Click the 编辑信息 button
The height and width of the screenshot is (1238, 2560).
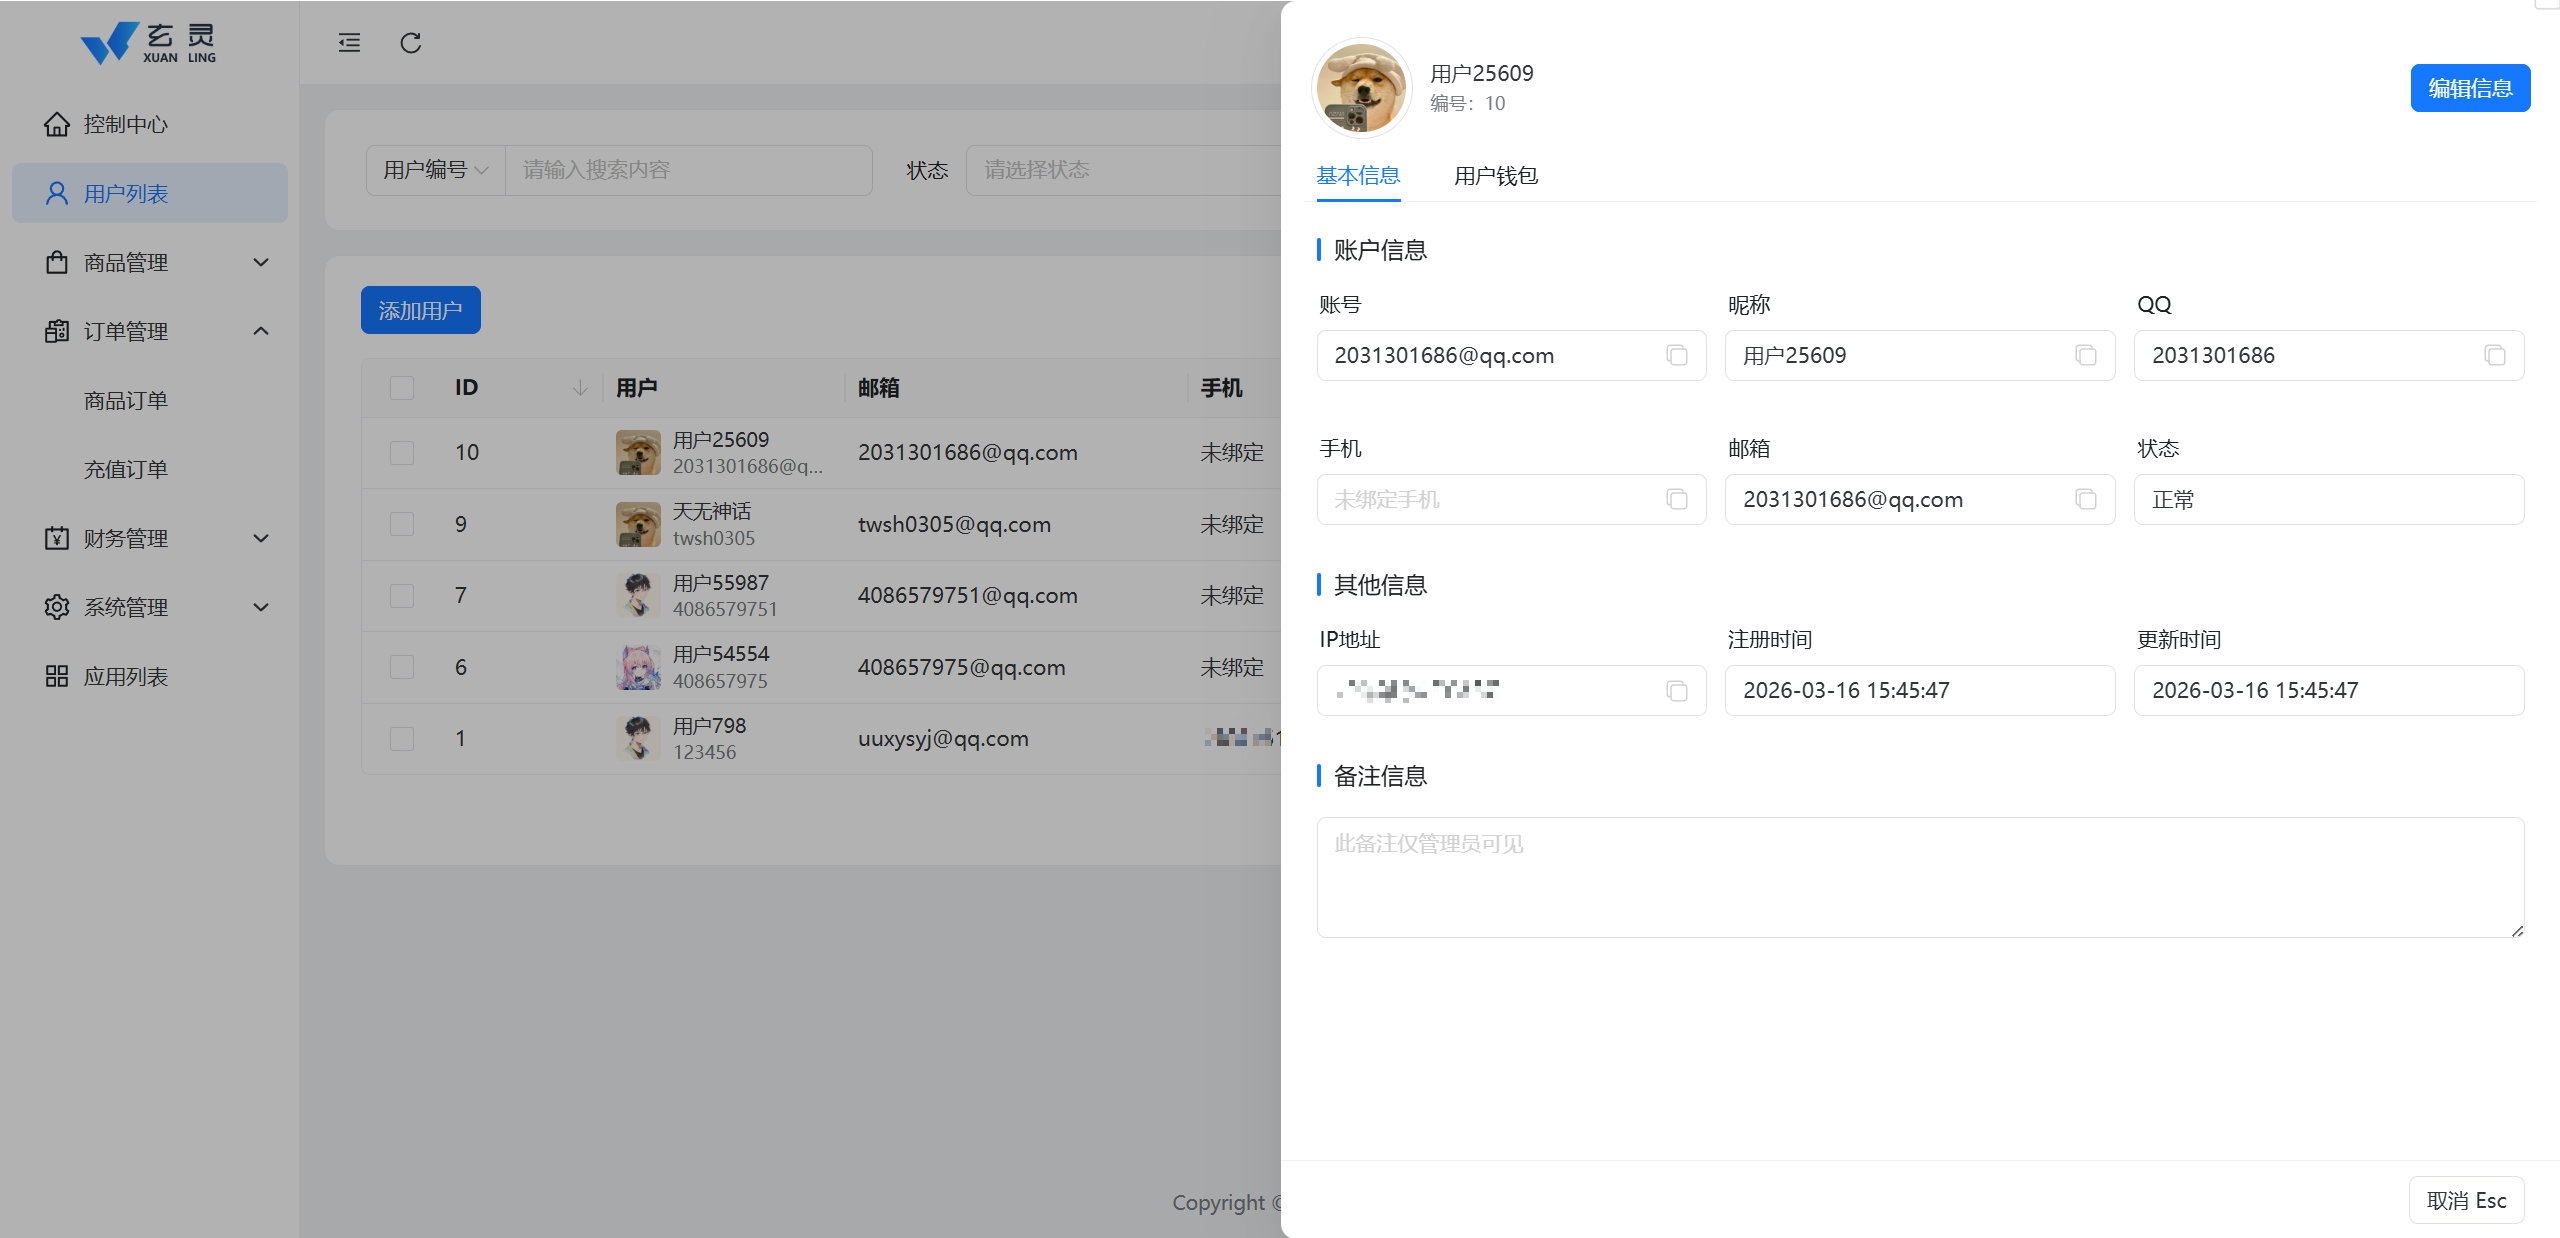click(x=2469, y=88)
